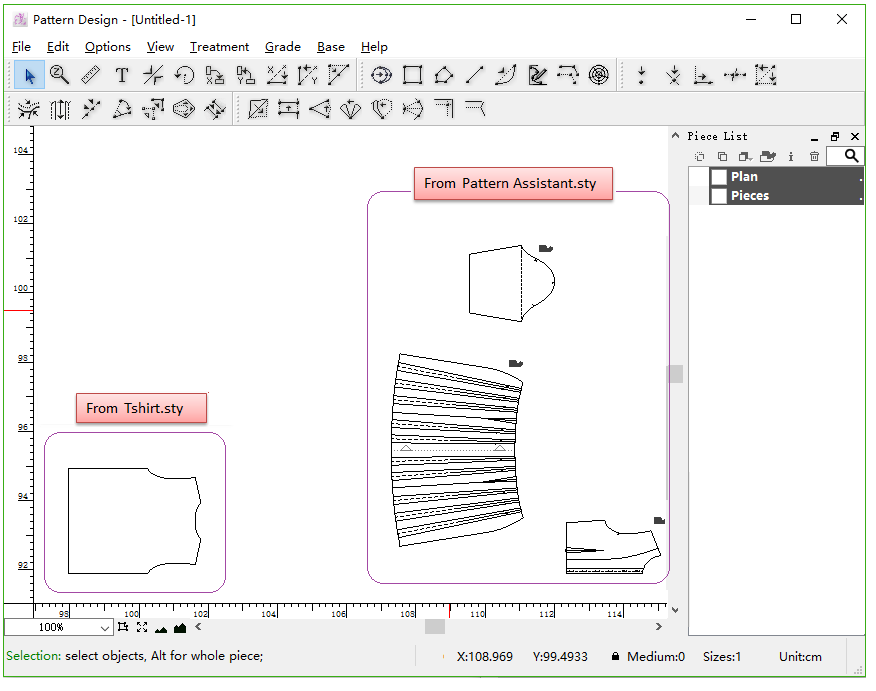Open the Grade menu
The width and height of the screenshot is (876, 691).
click(283, 47)
